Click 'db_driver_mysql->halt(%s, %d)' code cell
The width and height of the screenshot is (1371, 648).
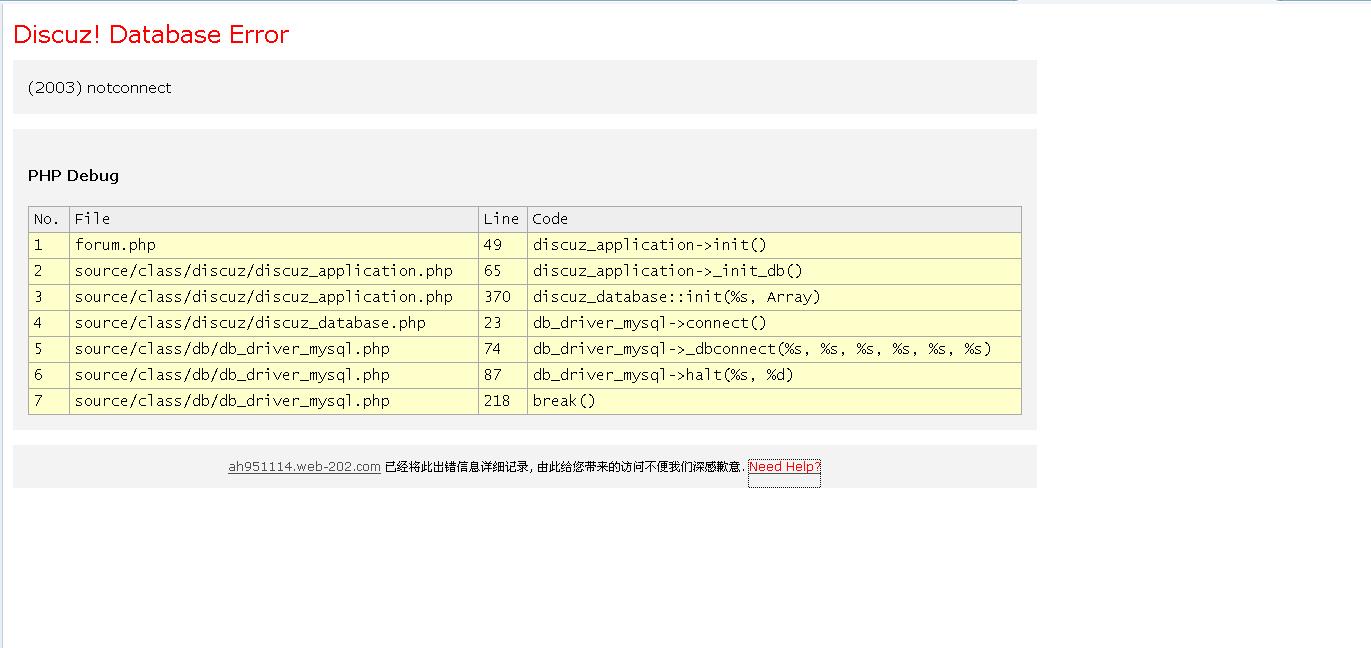(x=774, y=375)
